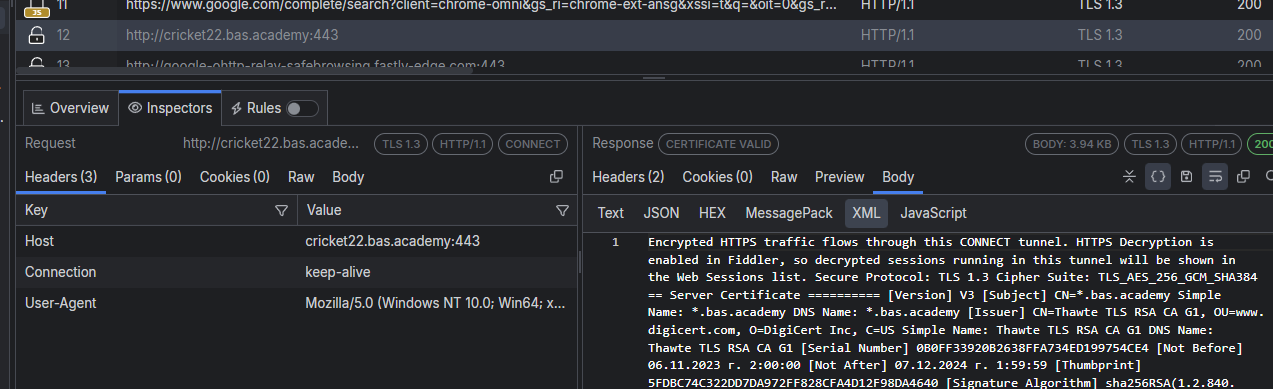
Task: Open the filter on the Key column
Action: pyautogui.click(x=281, y=210)
